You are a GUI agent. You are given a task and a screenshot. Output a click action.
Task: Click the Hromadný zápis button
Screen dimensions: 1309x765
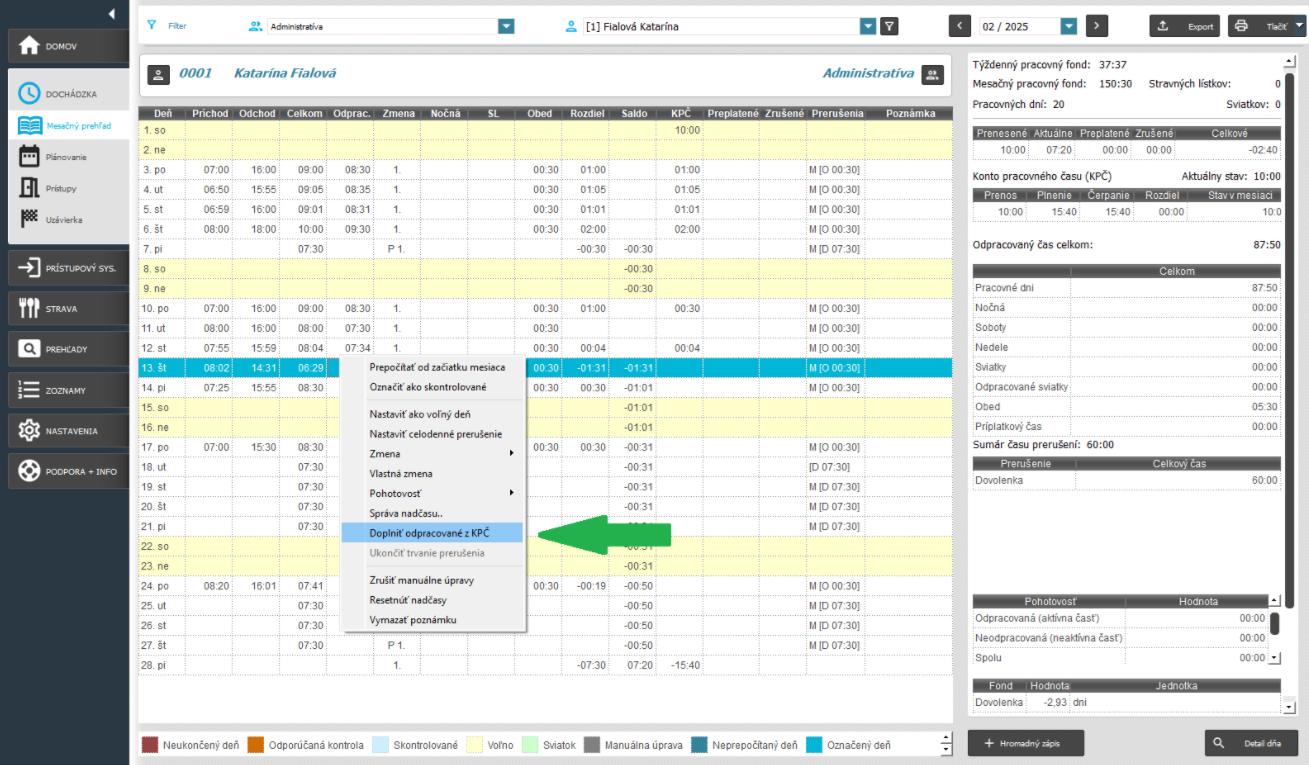[1026, 743]
